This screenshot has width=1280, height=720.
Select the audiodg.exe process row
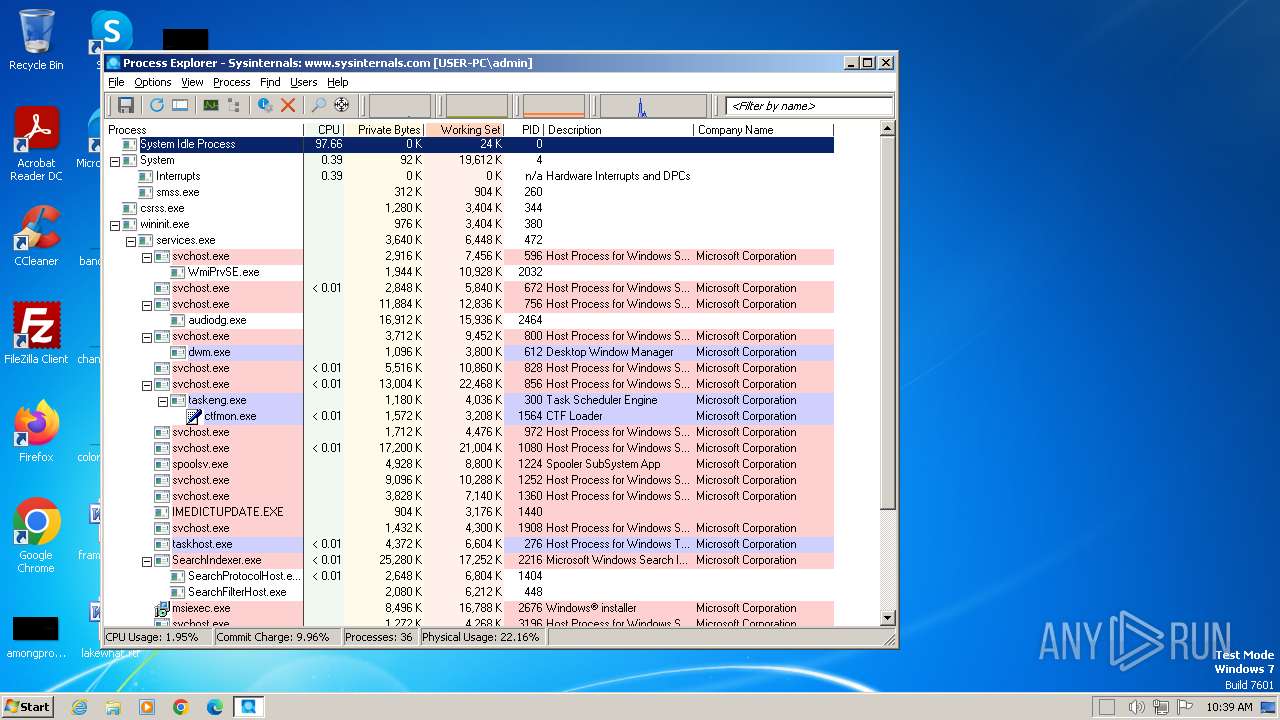tap(469, 320)
